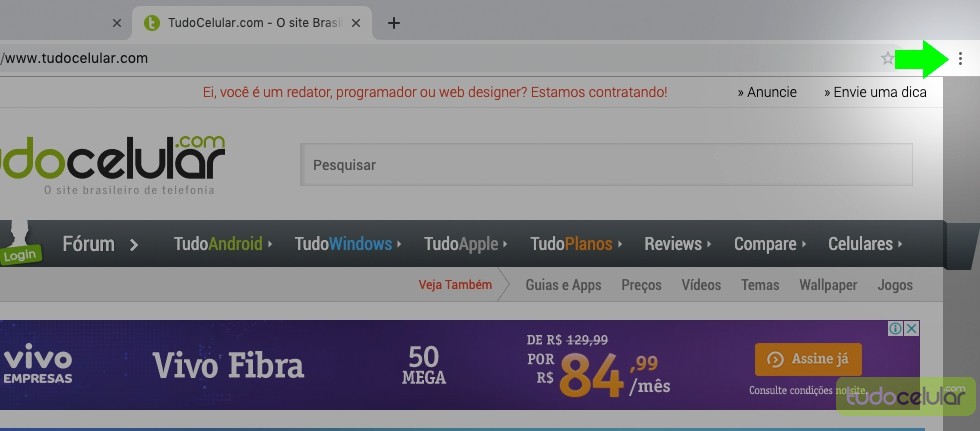The height and width of the screenshot is (431, 980).
Task: Expand the TudoWindows menu
Action: [x=348, y=244]
